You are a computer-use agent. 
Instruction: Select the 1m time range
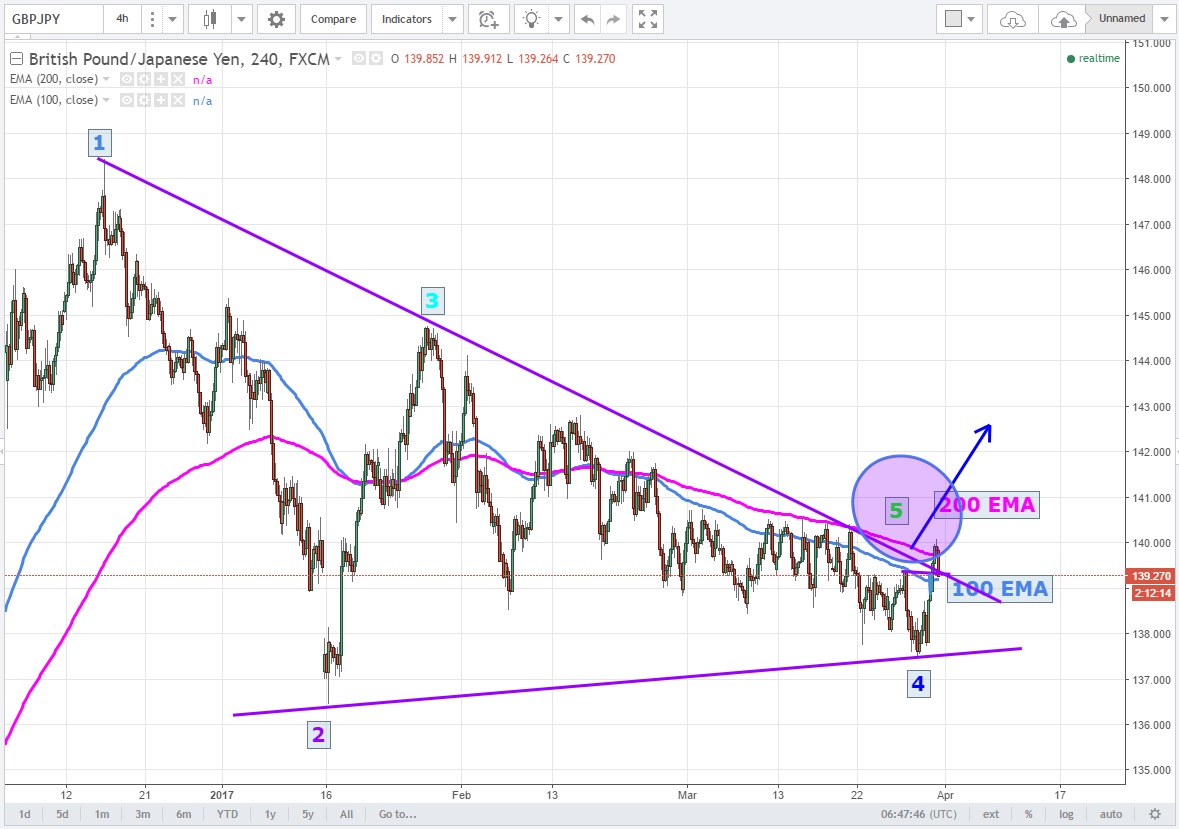tap(102, 814)
